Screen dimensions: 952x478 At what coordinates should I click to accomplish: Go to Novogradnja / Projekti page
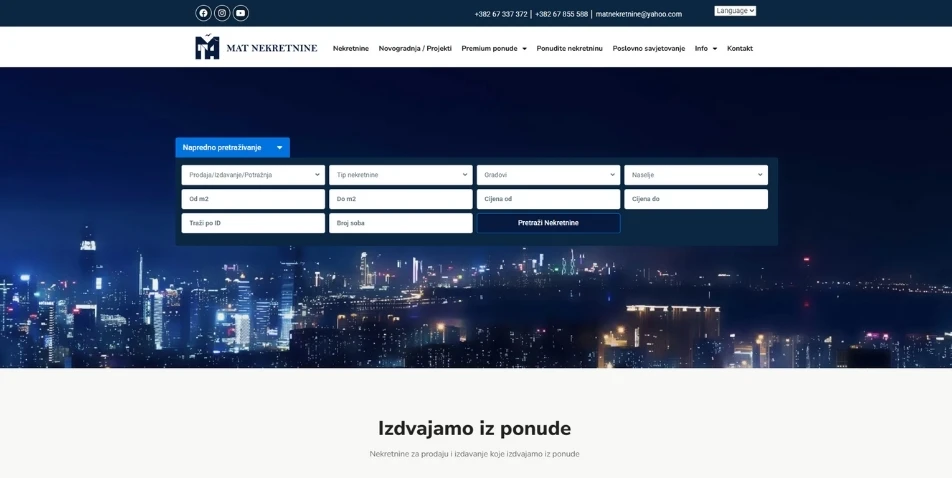point(415,48)
